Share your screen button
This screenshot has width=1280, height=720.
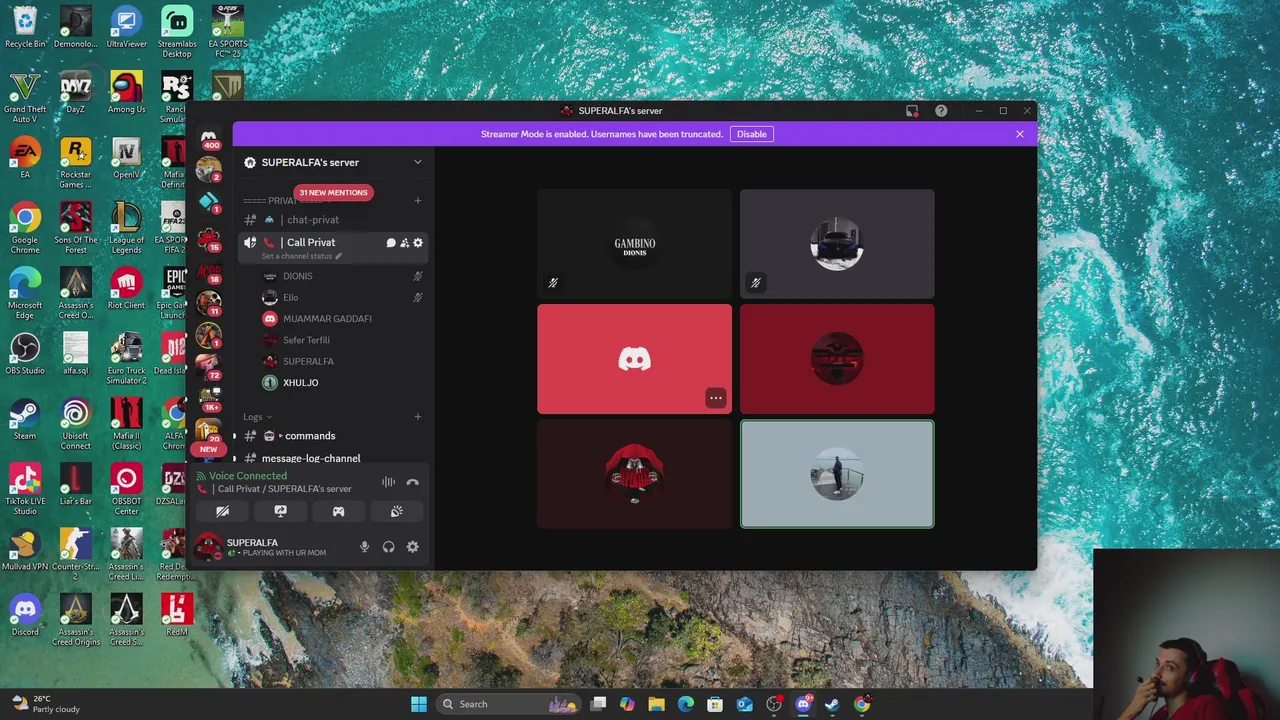point(281,511)
